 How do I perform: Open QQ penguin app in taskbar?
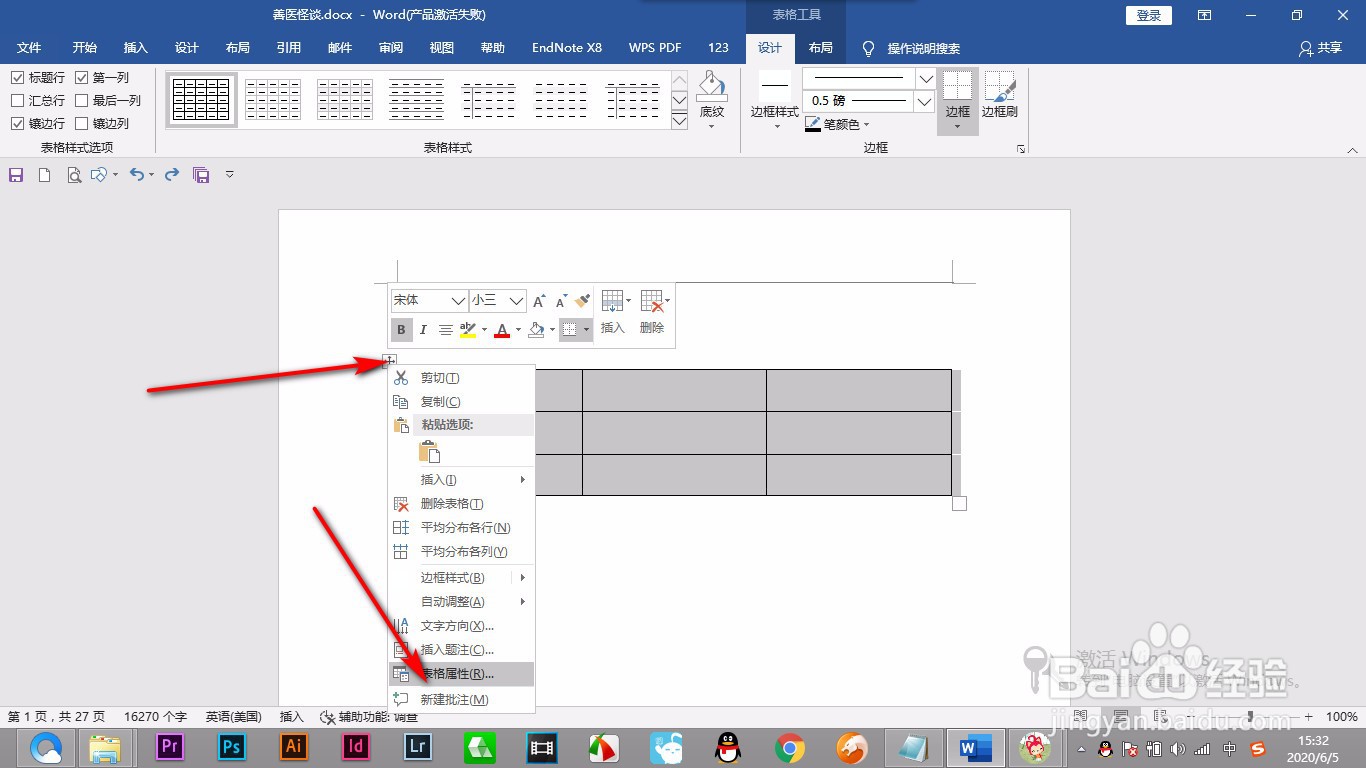coord(728,747)
